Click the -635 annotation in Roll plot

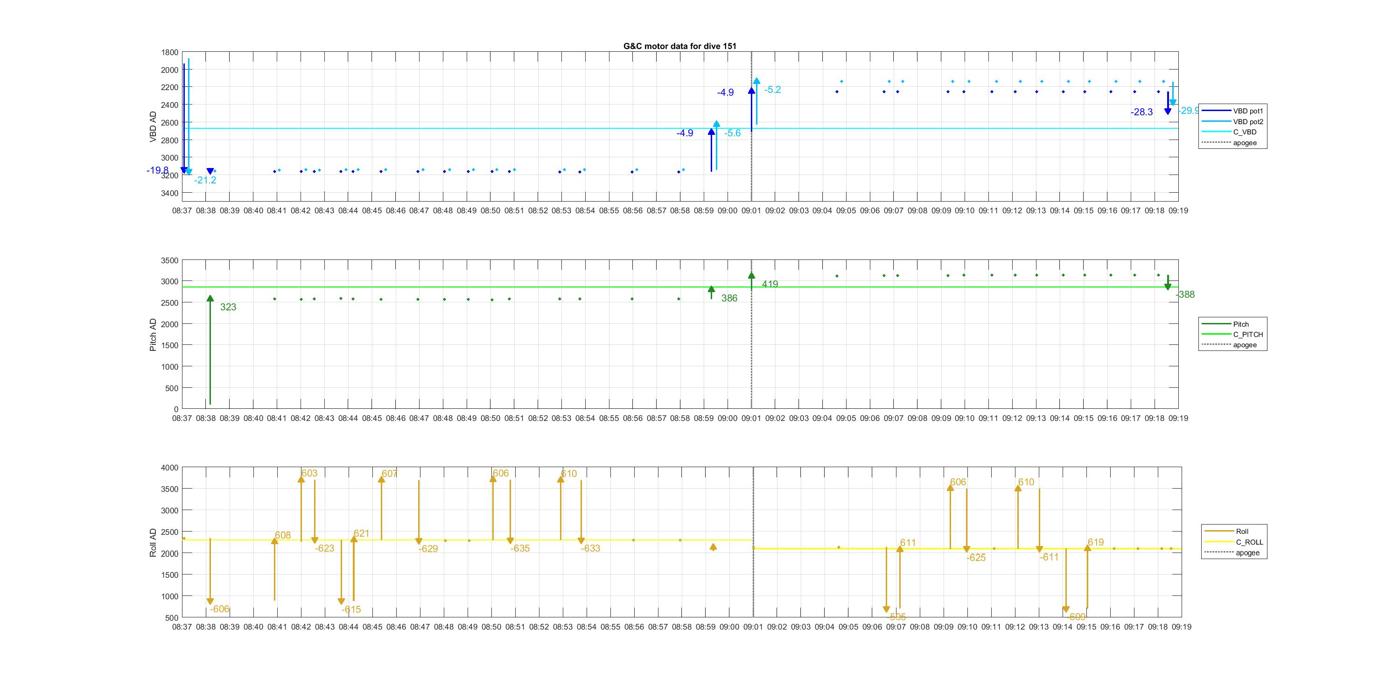[520, 548]
